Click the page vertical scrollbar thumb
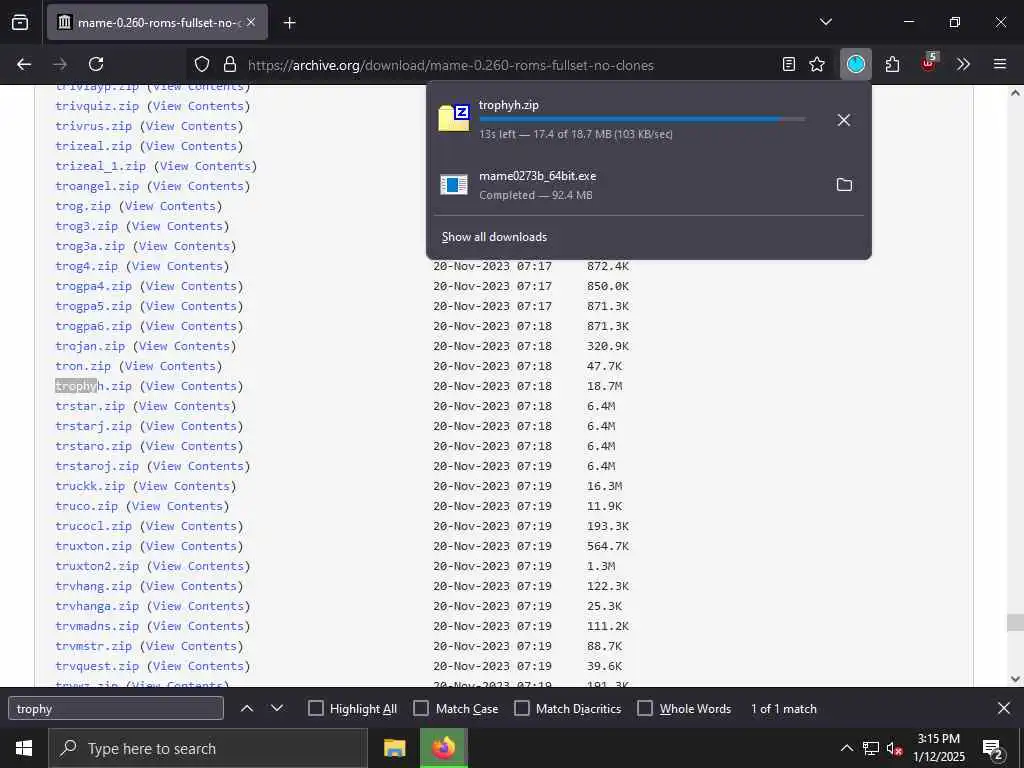 point(1015,622)
